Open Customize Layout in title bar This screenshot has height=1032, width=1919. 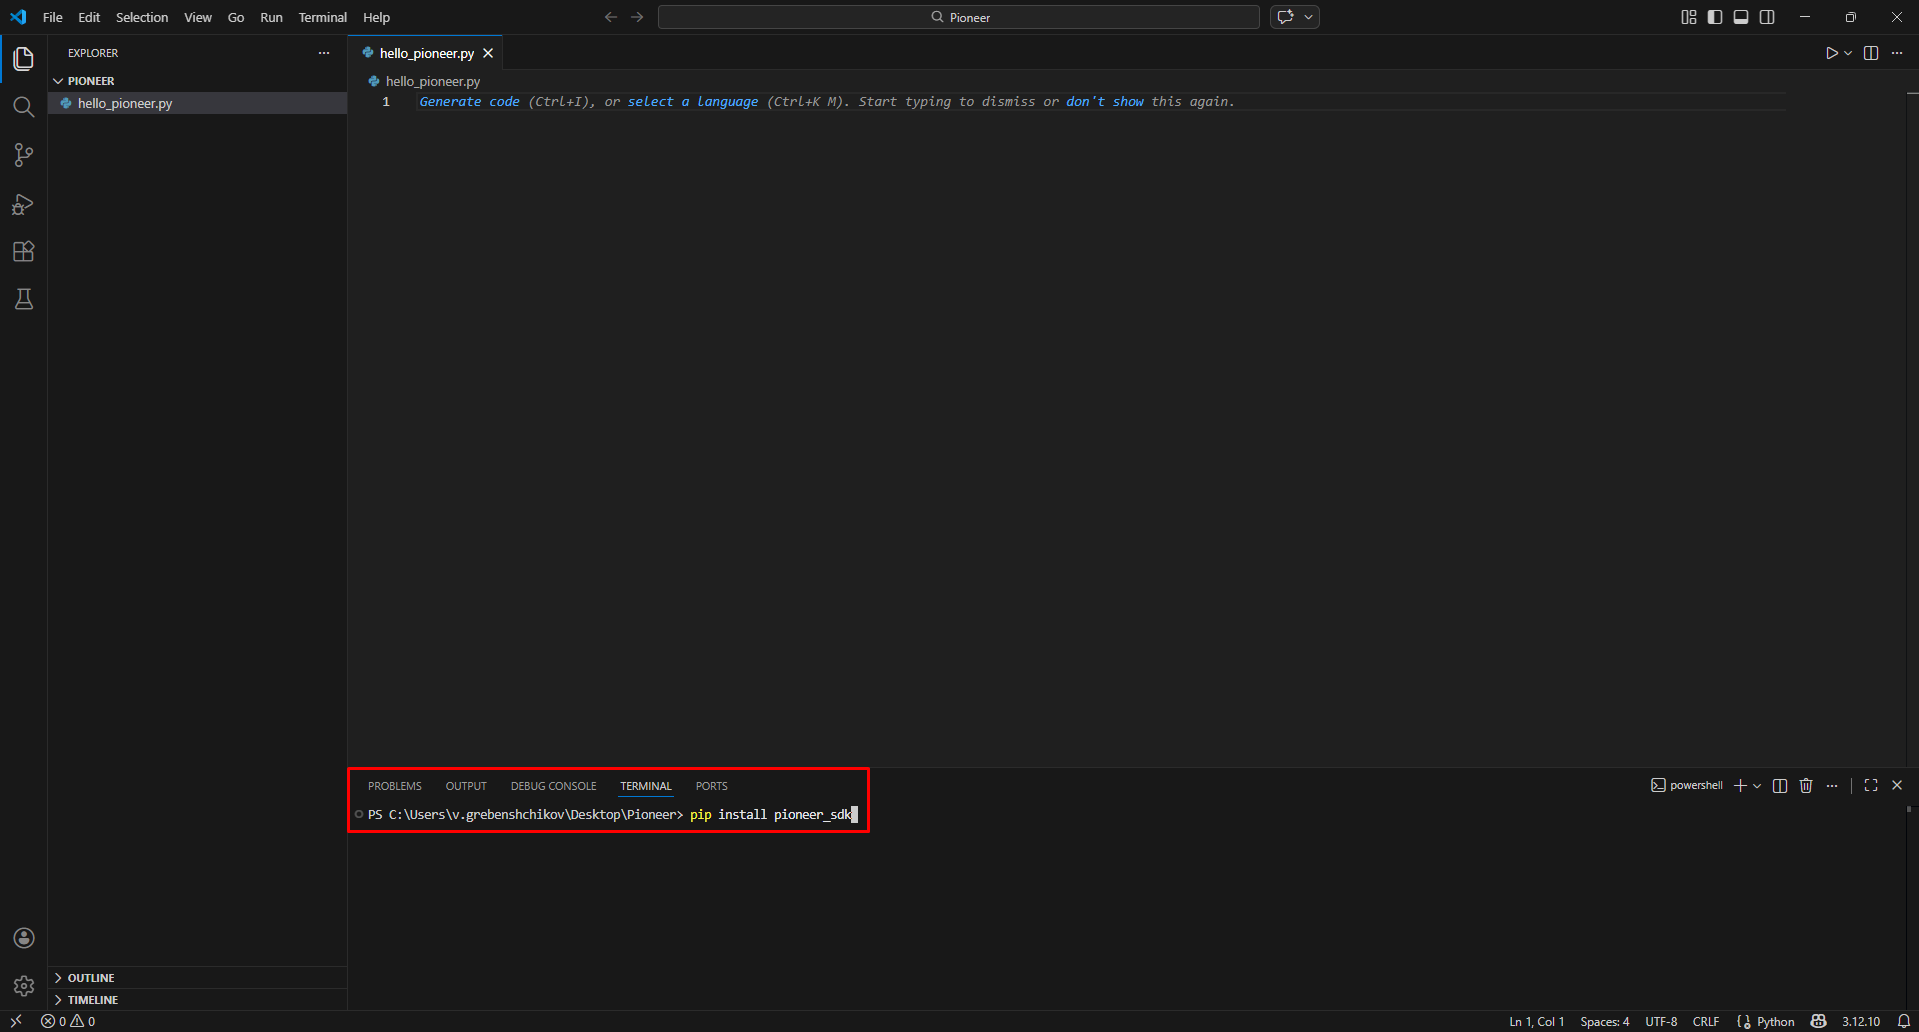[1689, 17]
